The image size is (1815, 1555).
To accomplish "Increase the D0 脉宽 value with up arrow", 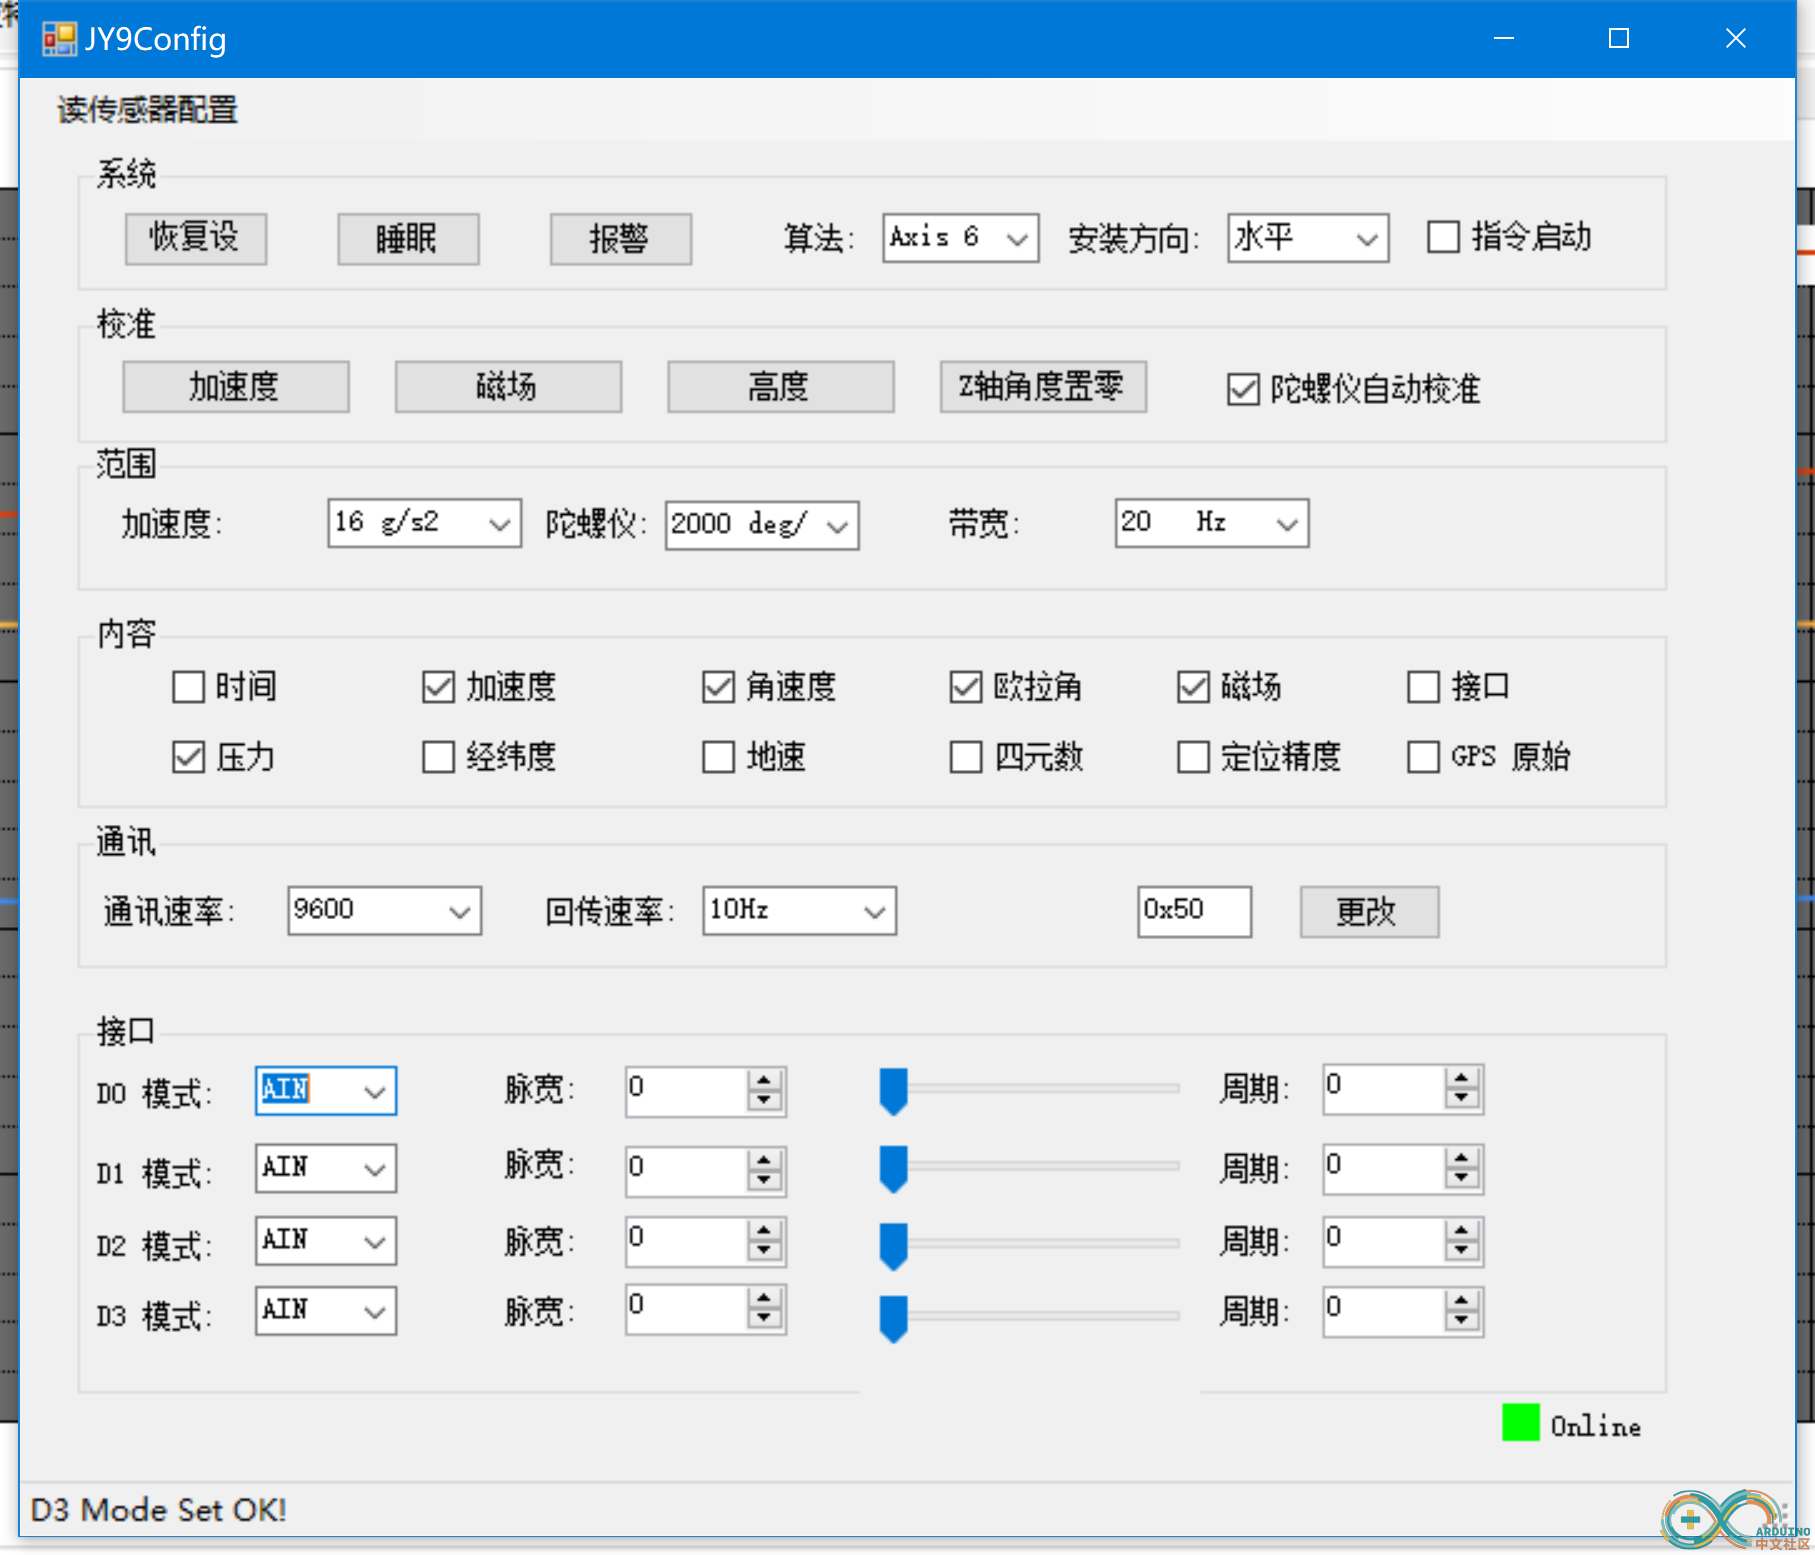I will [x=764, y=1080].
